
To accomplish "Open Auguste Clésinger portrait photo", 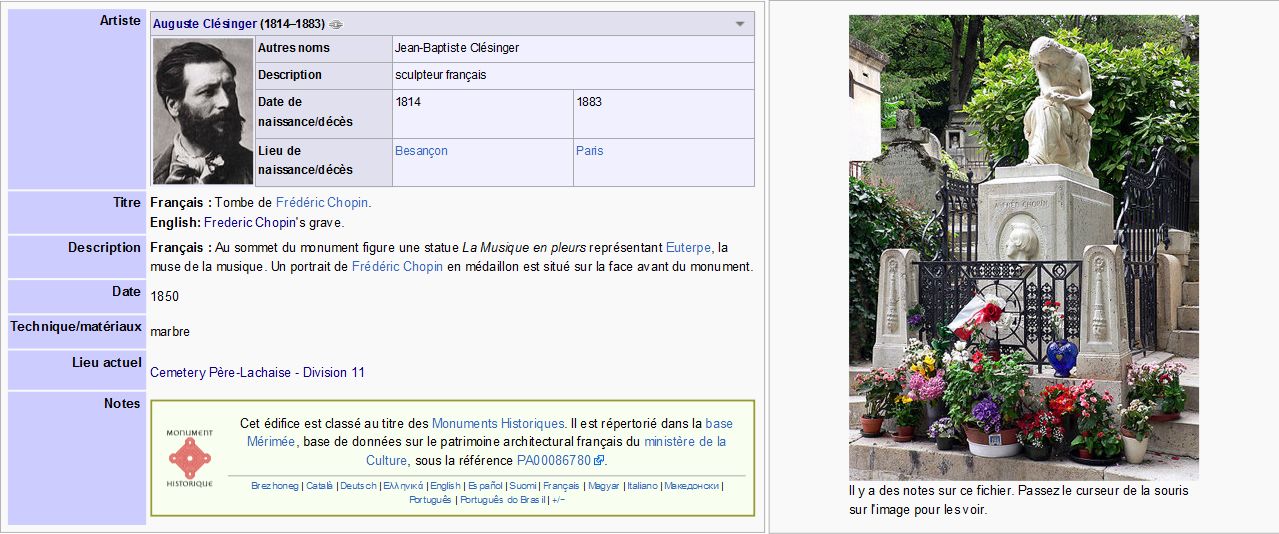I will pos(203,112).
